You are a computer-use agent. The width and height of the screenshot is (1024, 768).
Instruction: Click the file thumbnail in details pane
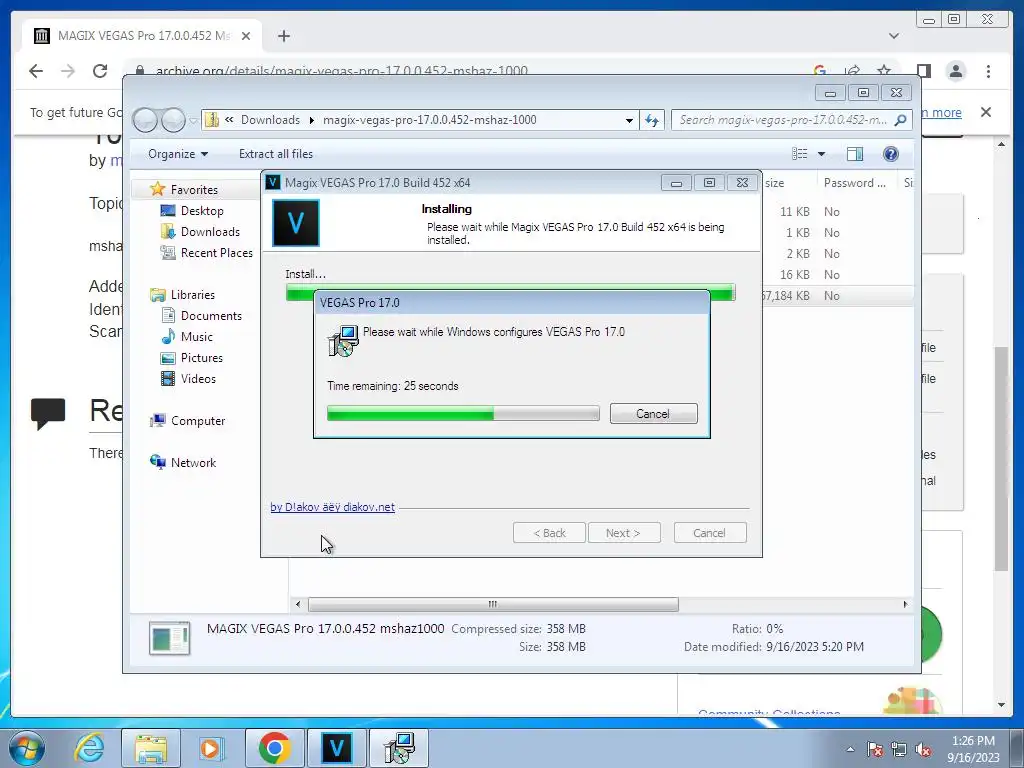(x=170, y=638)
